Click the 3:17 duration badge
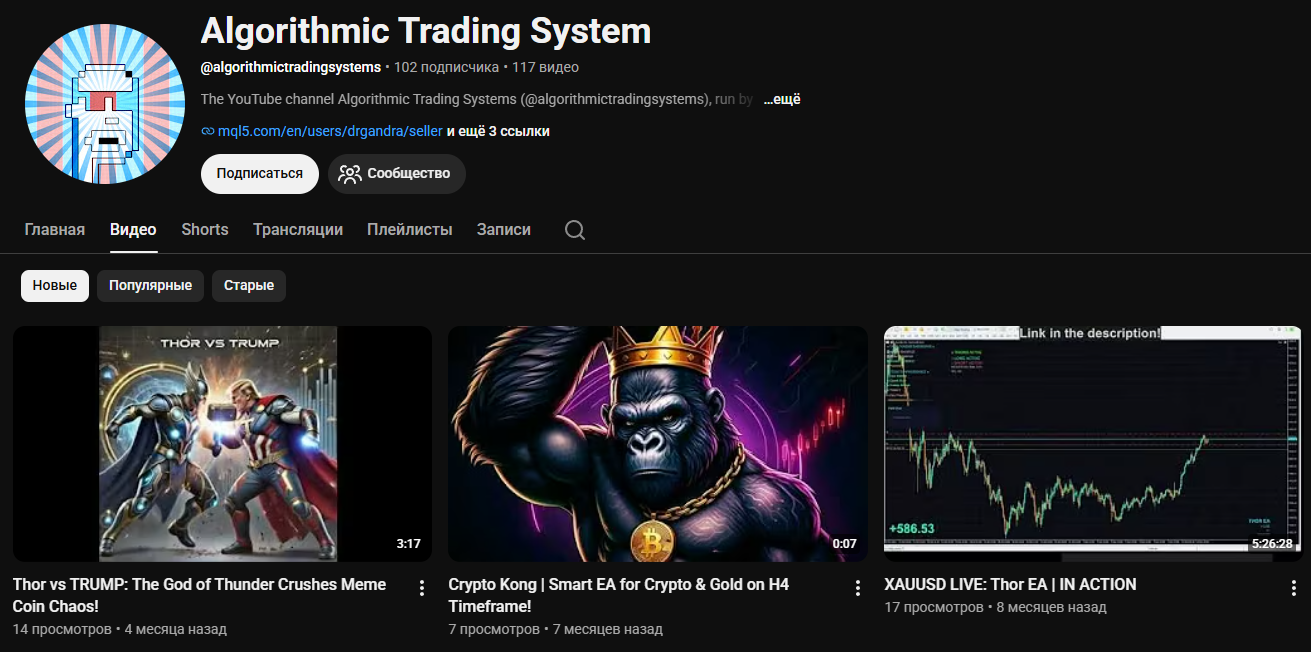The width and height of the screenshot is (1311, 652). 408,544
